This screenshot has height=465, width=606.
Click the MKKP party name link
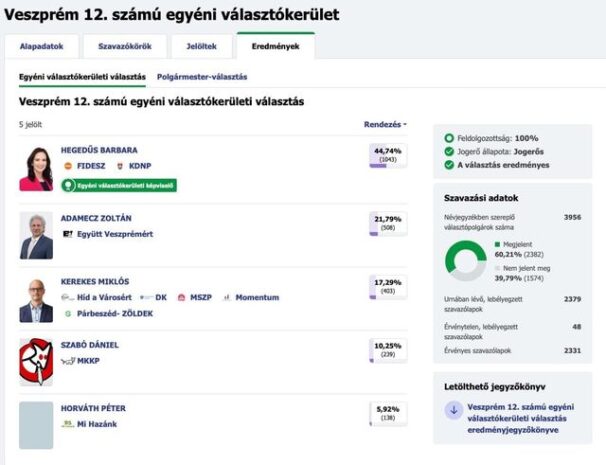click(x=88, y=361)
